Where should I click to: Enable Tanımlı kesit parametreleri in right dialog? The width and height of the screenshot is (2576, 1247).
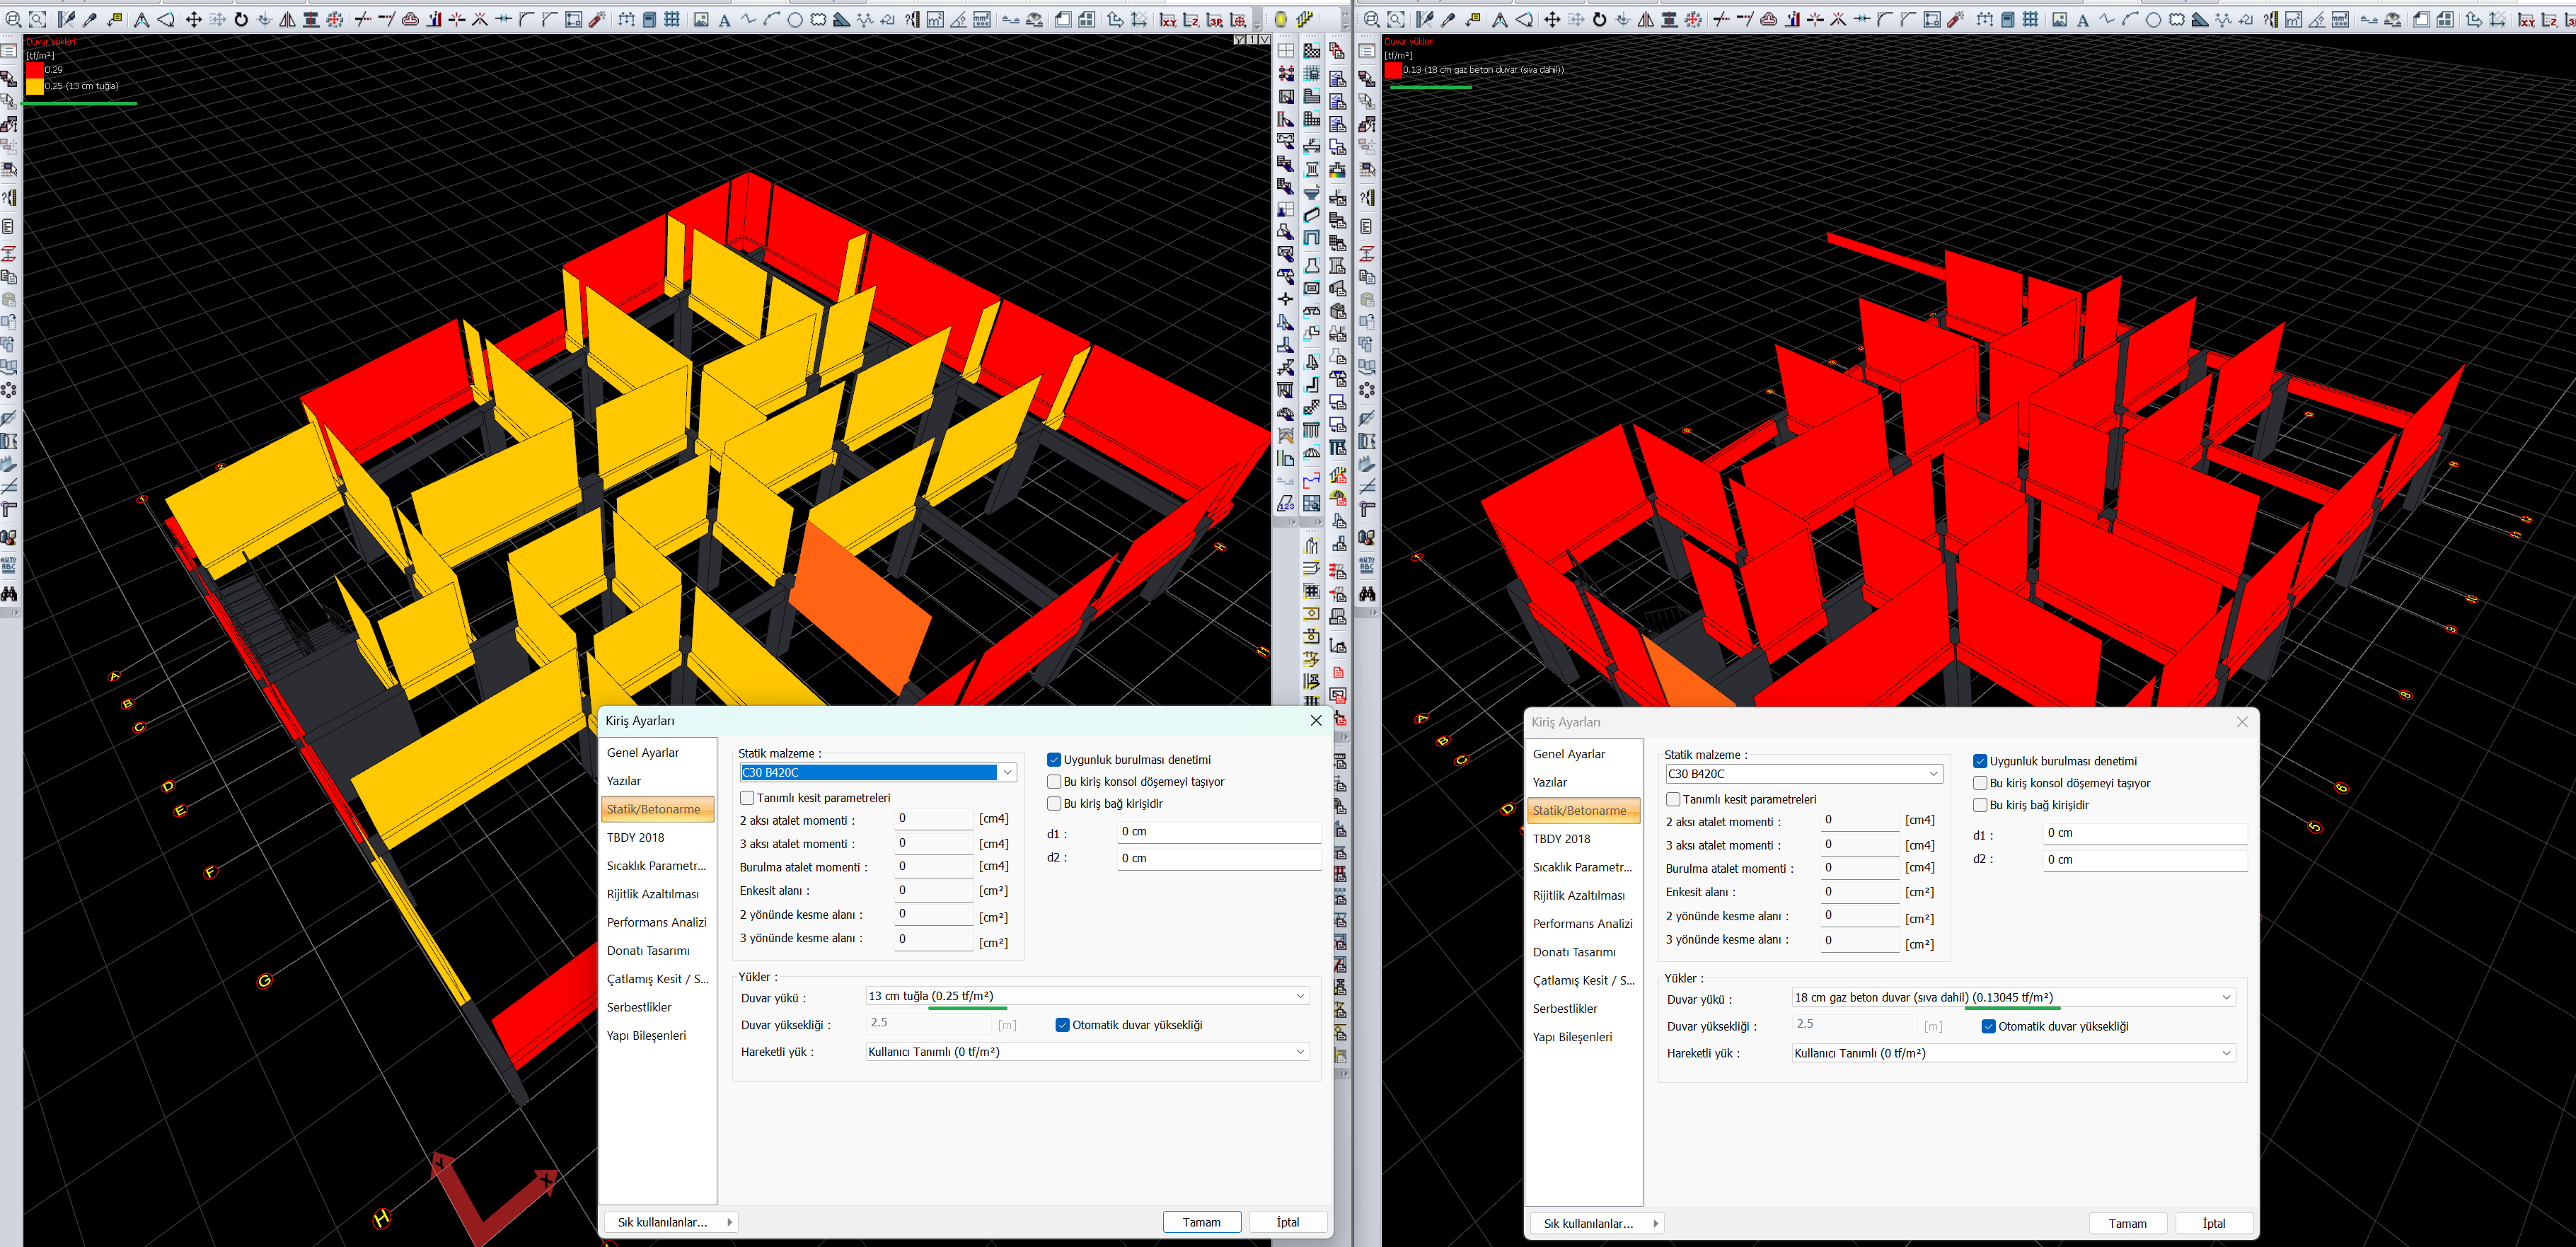click(1673, 800)
